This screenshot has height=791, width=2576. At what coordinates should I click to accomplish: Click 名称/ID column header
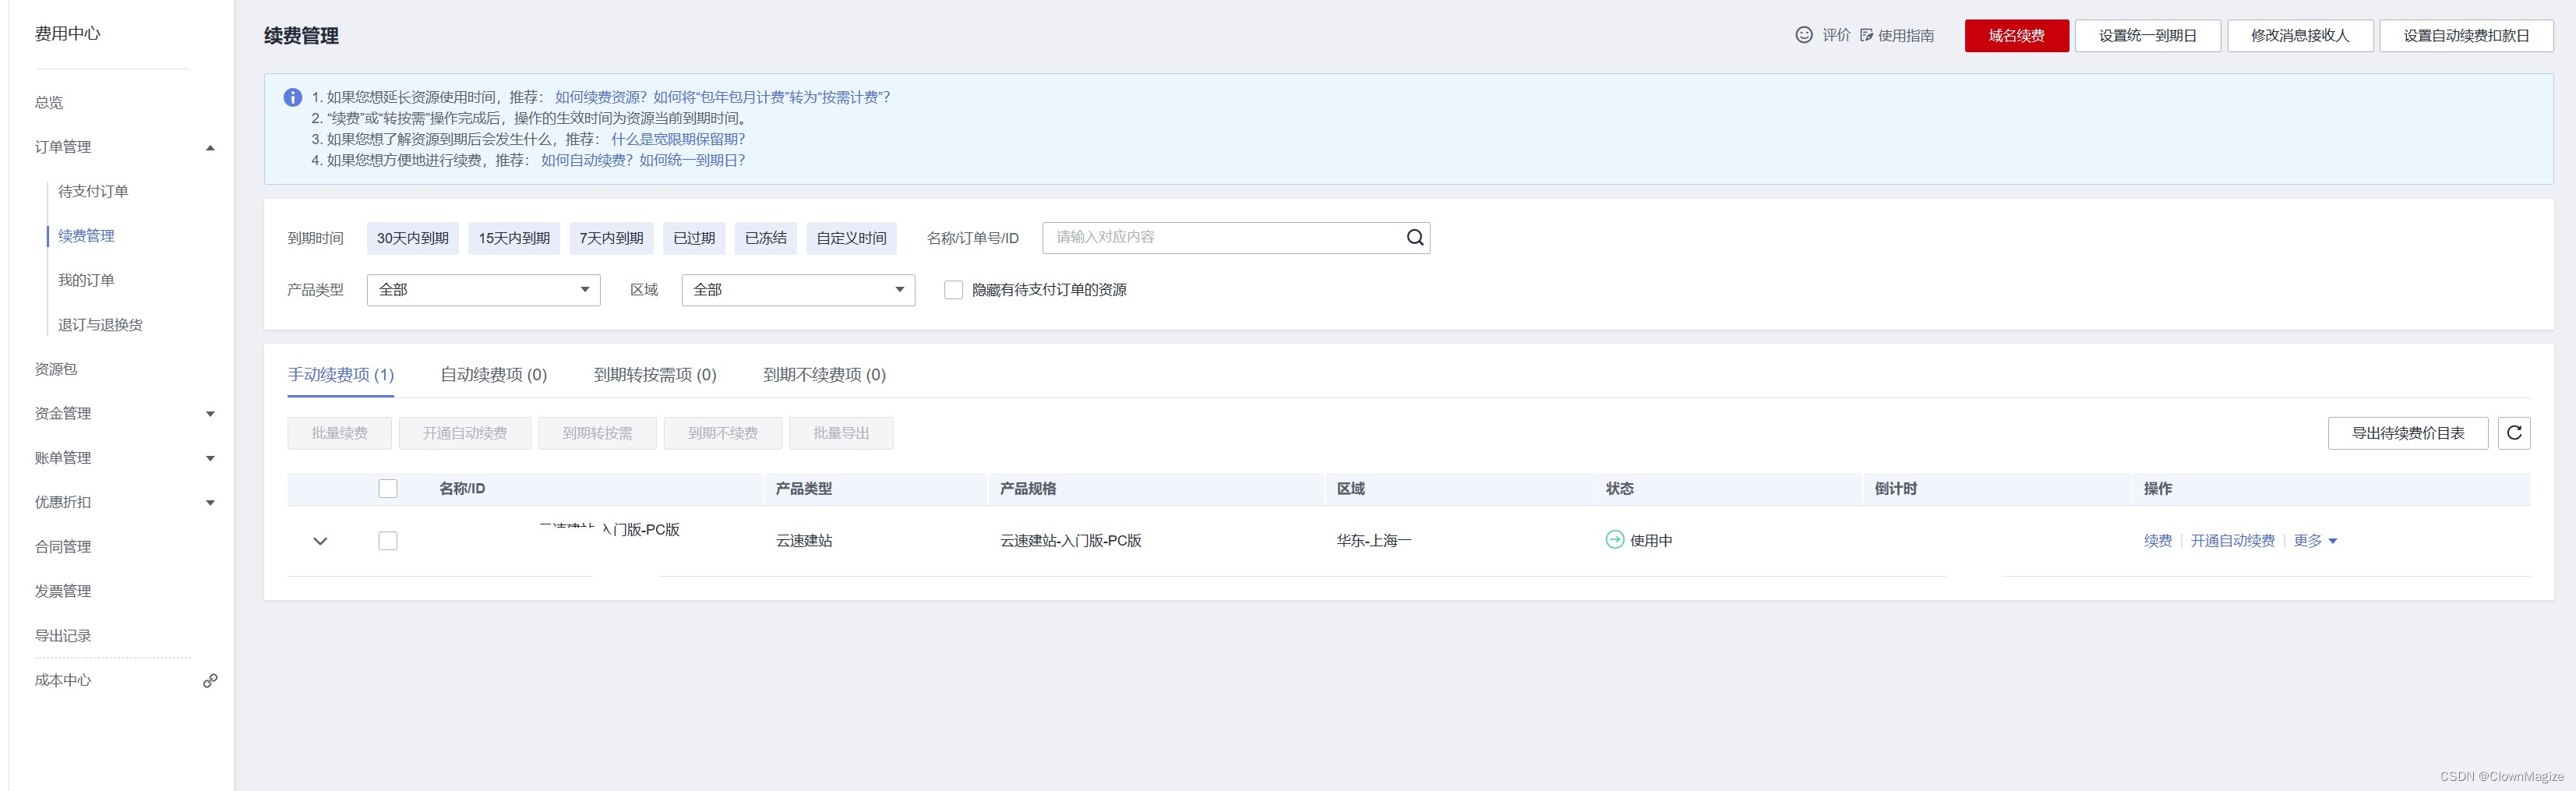pyautogui.click(x=462, y=488)
